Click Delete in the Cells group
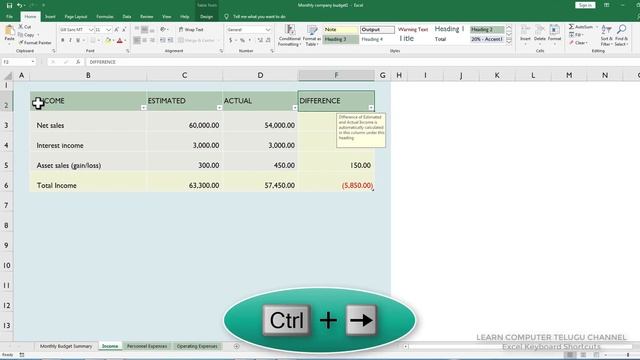This screenshot has width=640, height=360. [540, 35]
